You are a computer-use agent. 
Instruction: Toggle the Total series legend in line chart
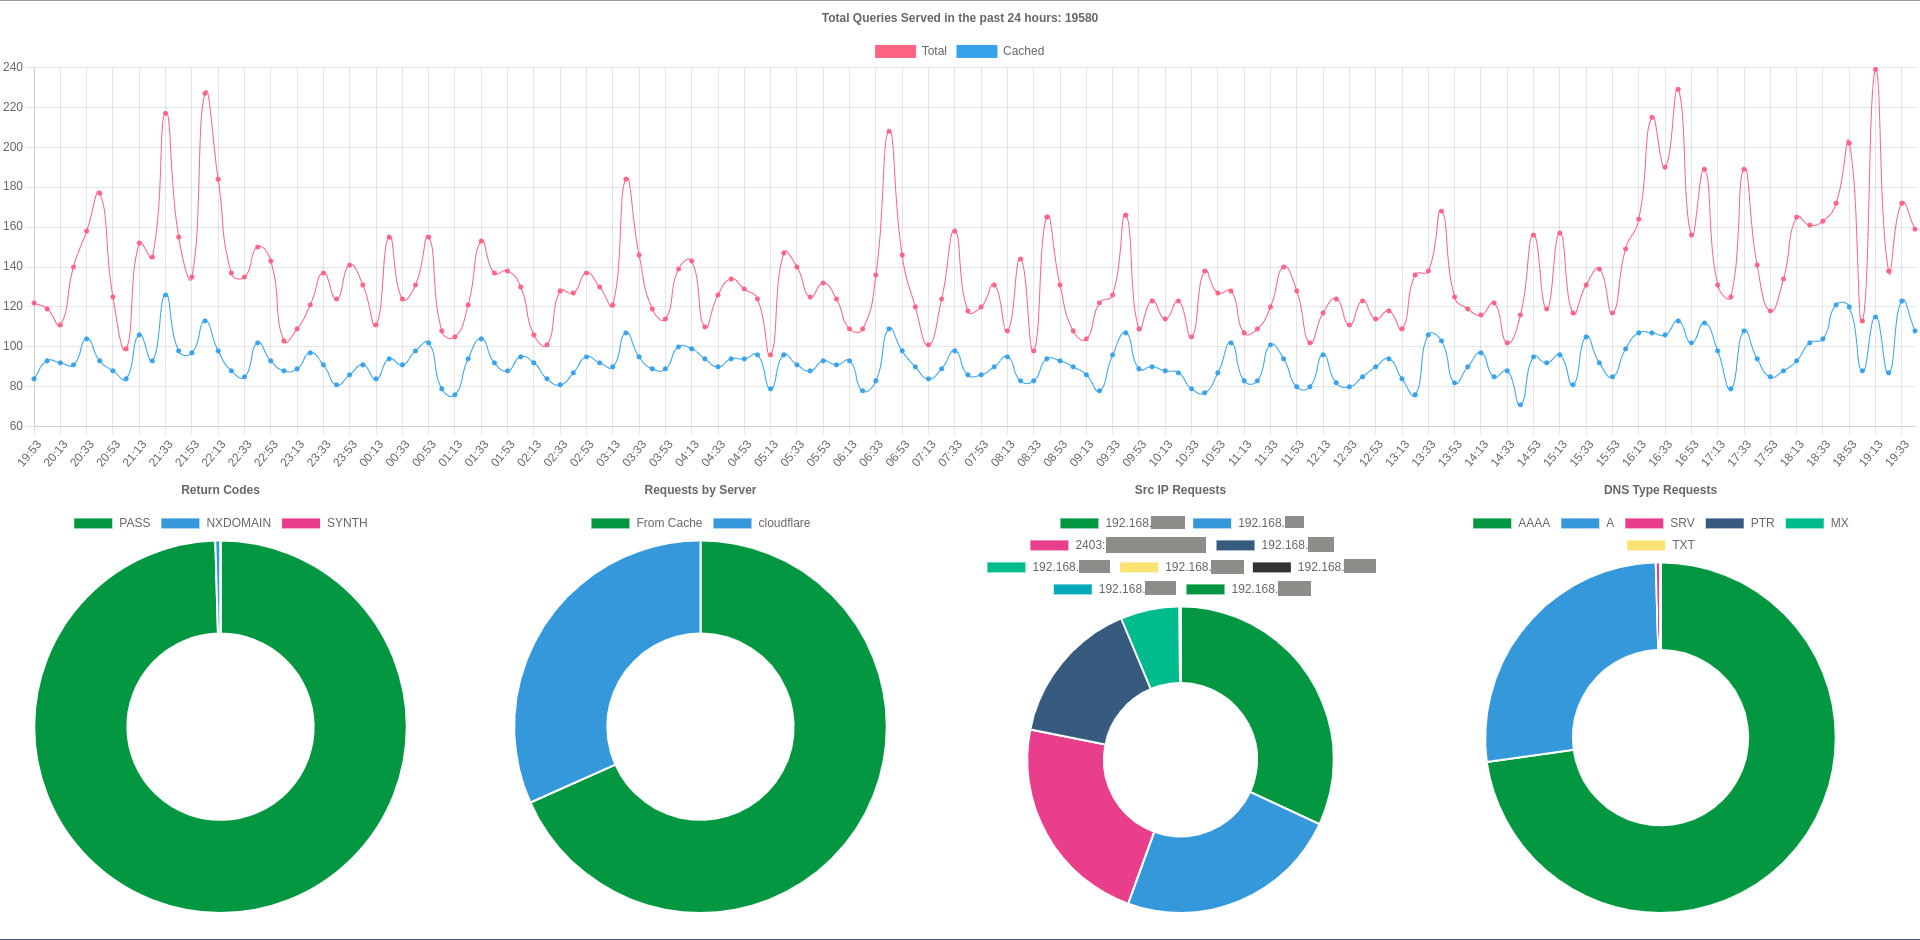coord(911,51)
